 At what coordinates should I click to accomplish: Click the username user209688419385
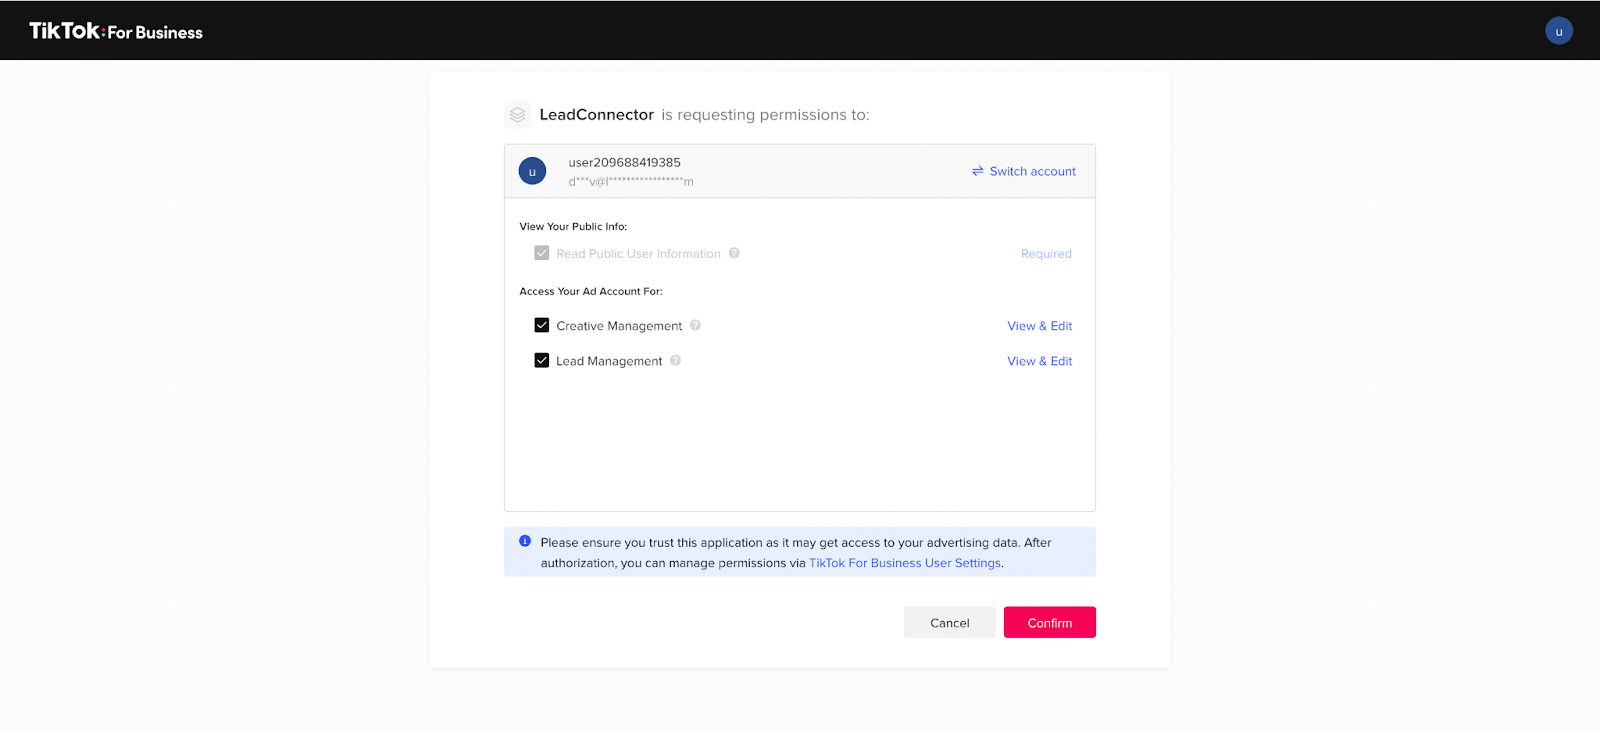[x=625, y=162]
